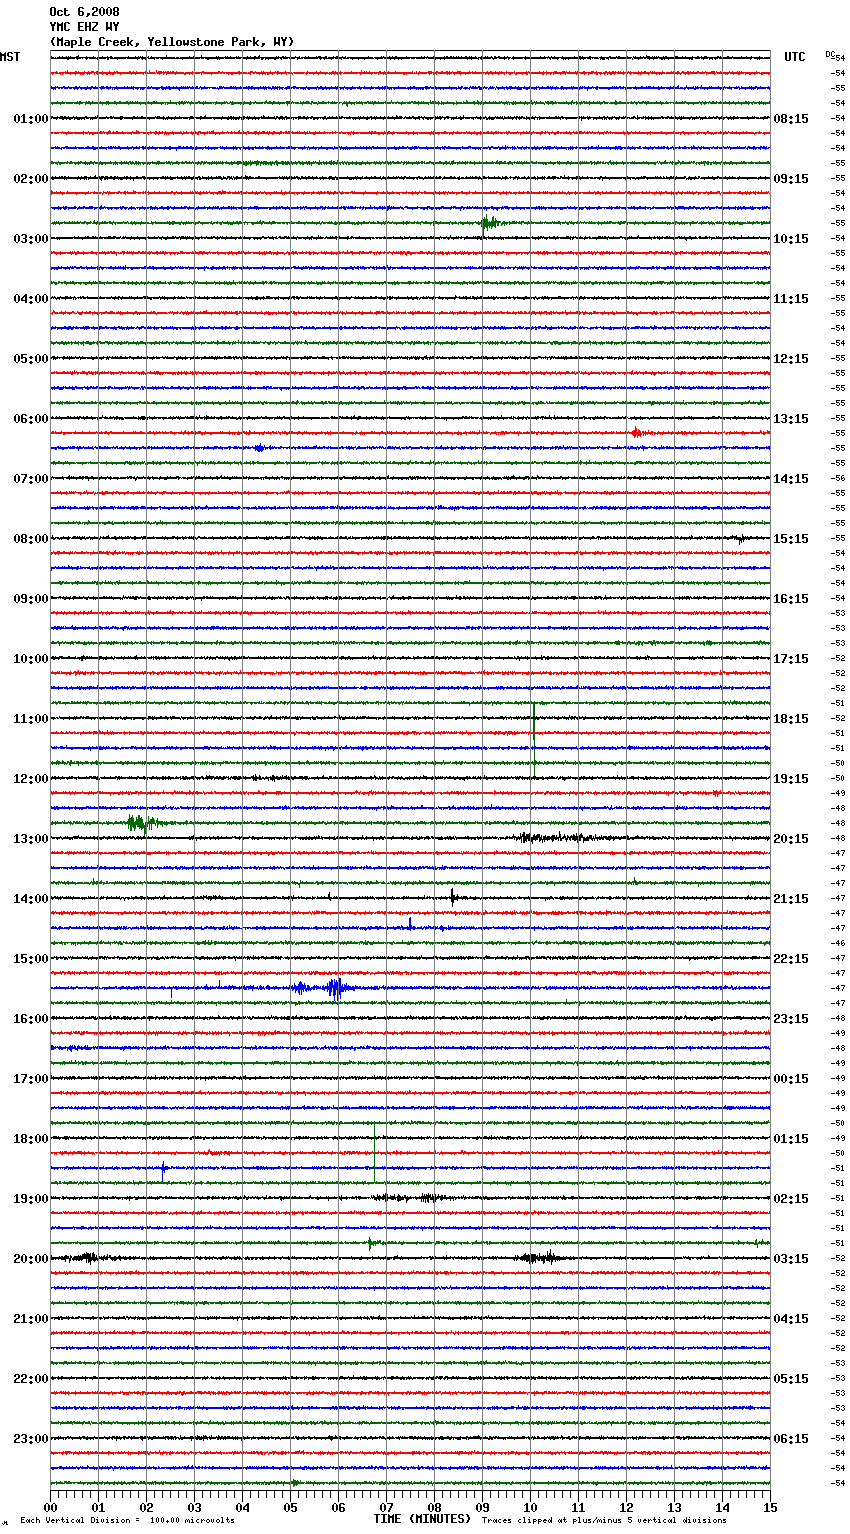Click the '22:15' UTC time label
850x1534 pixels.
pos(791,959)
